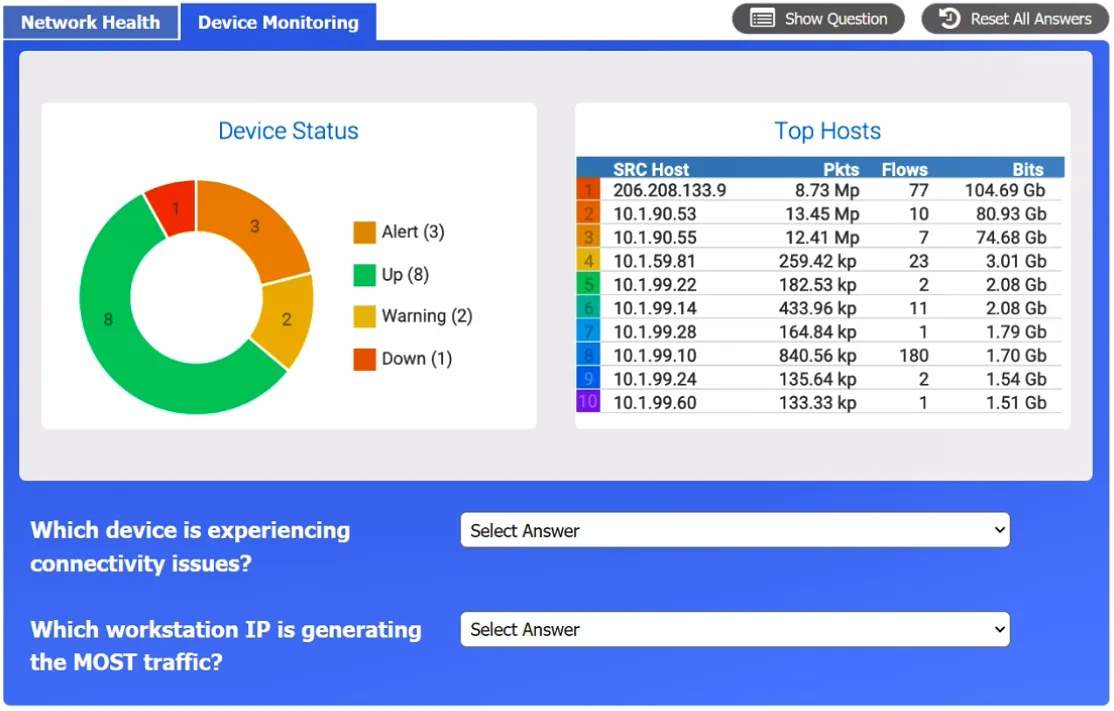The image size is (1114, 711).
Task: Select host 10.1.99.60 in the table
Action: coord(655,402)
